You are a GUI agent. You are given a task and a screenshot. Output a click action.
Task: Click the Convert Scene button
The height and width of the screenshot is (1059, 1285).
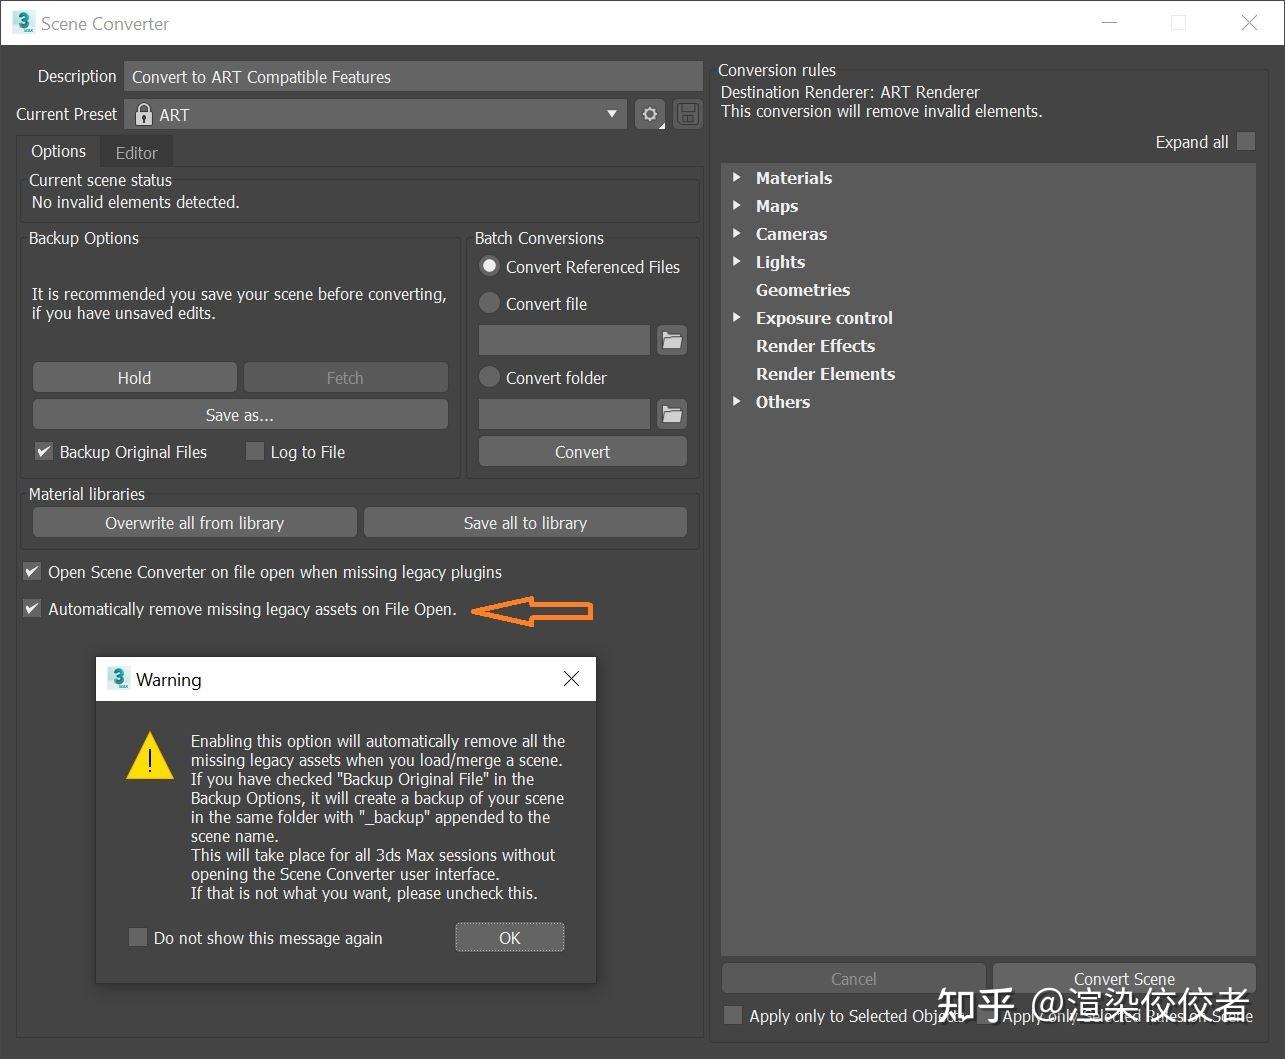click(1124, 978)
